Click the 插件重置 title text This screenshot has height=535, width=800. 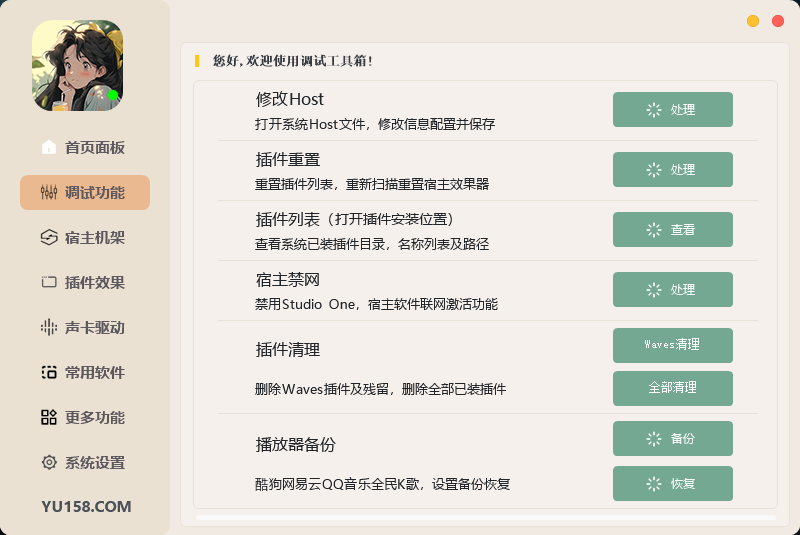[x=288, y=160]
